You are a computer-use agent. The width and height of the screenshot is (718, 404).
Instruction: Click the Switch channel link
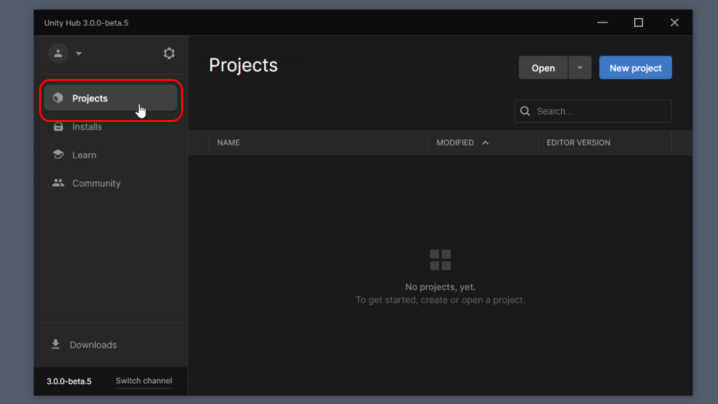point(144,381)
